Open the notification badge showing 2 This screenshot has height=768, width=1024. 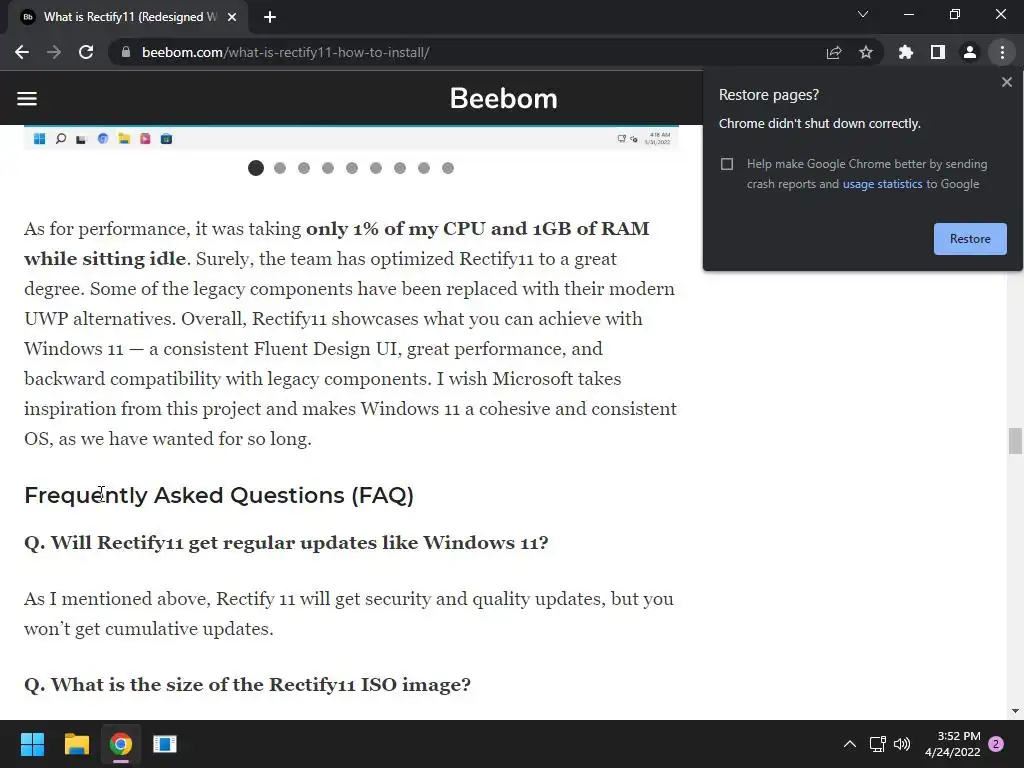click(x=996, y=744)
